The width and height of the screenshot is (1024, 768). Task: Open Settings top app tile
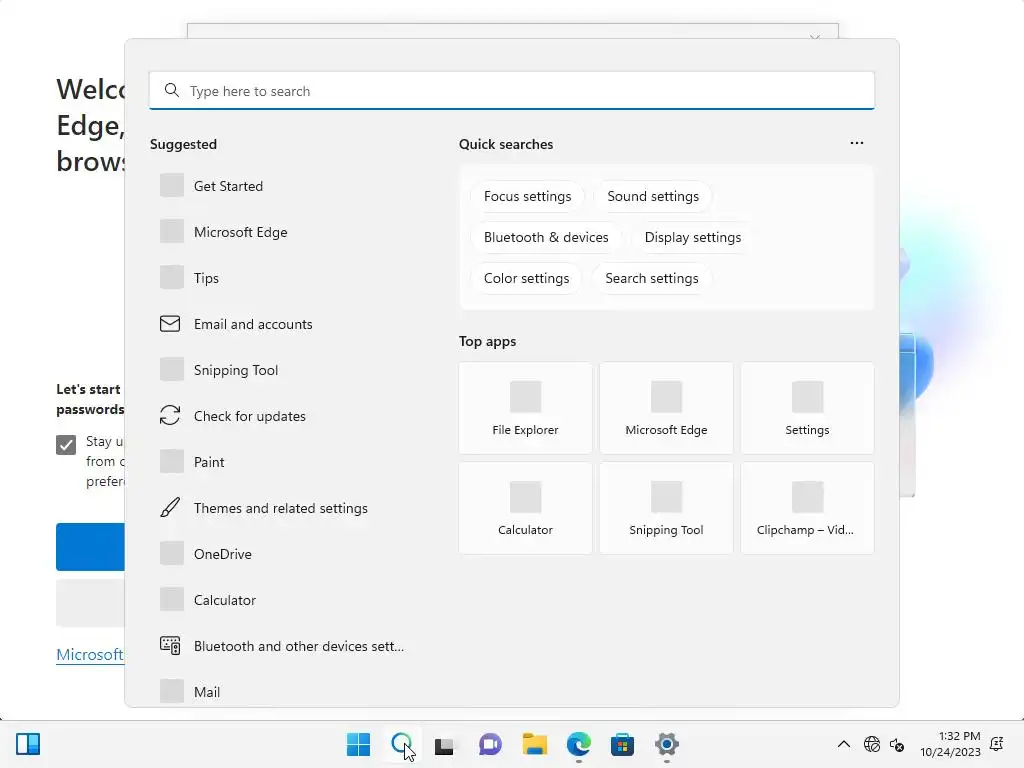807,408
